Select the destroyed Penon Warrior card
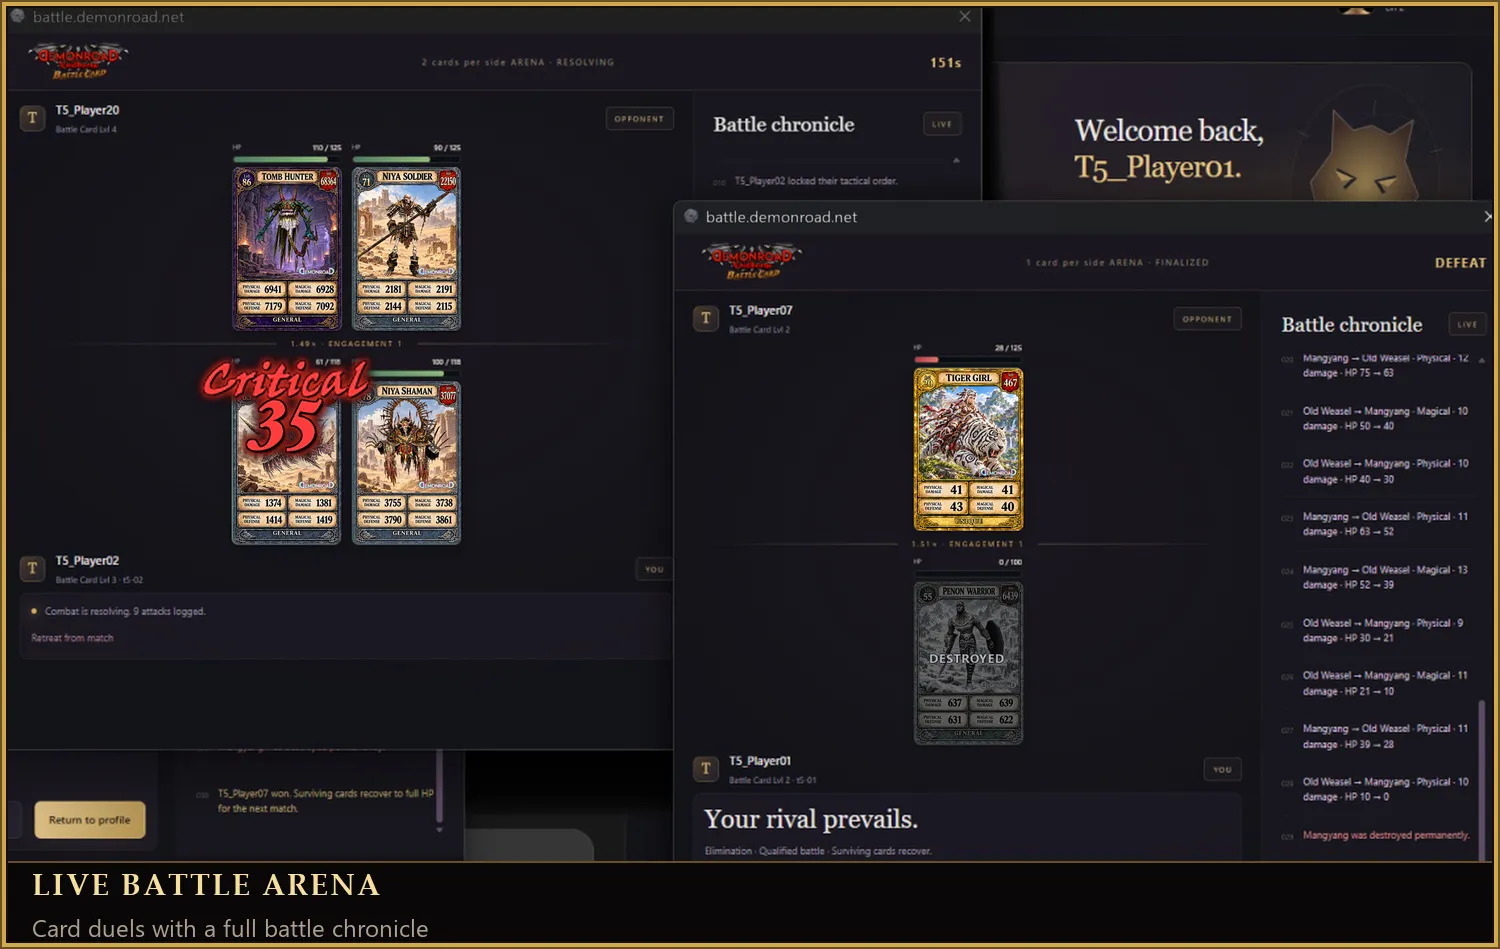 point(968,663)
